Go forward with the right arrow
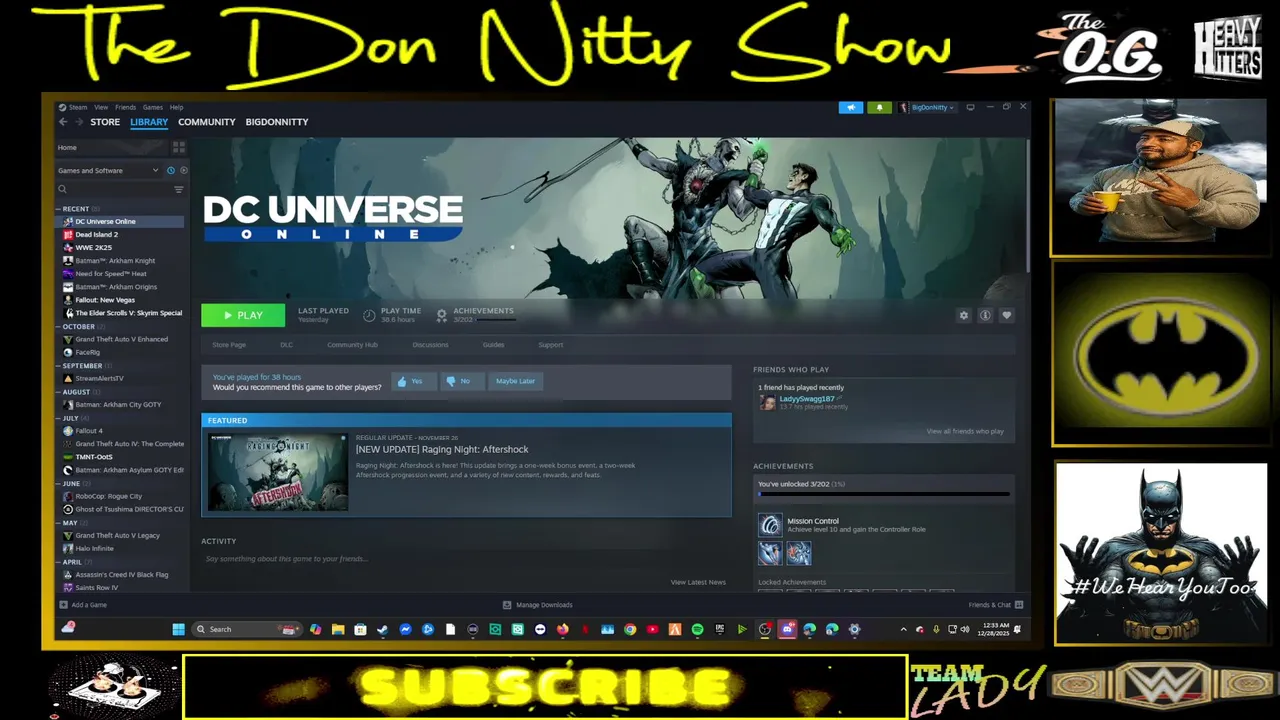The height and width of the screenshot is (720, 1280). [x=79, y=122]
